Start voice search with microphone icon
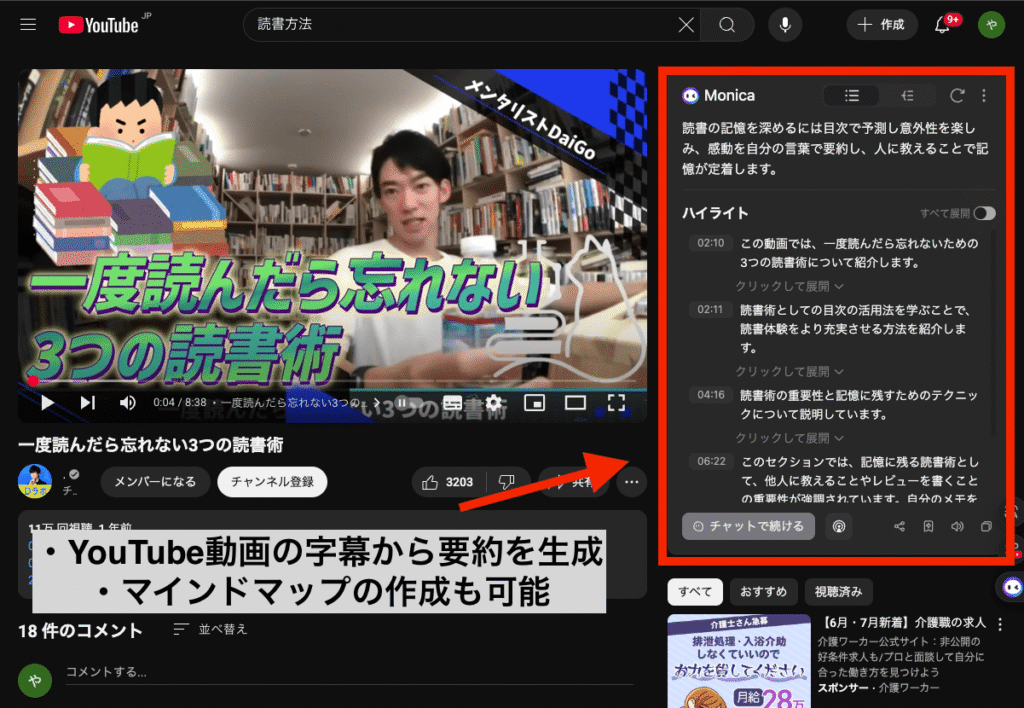Viewport: 1024px width, 708px height. click(785, 25)
